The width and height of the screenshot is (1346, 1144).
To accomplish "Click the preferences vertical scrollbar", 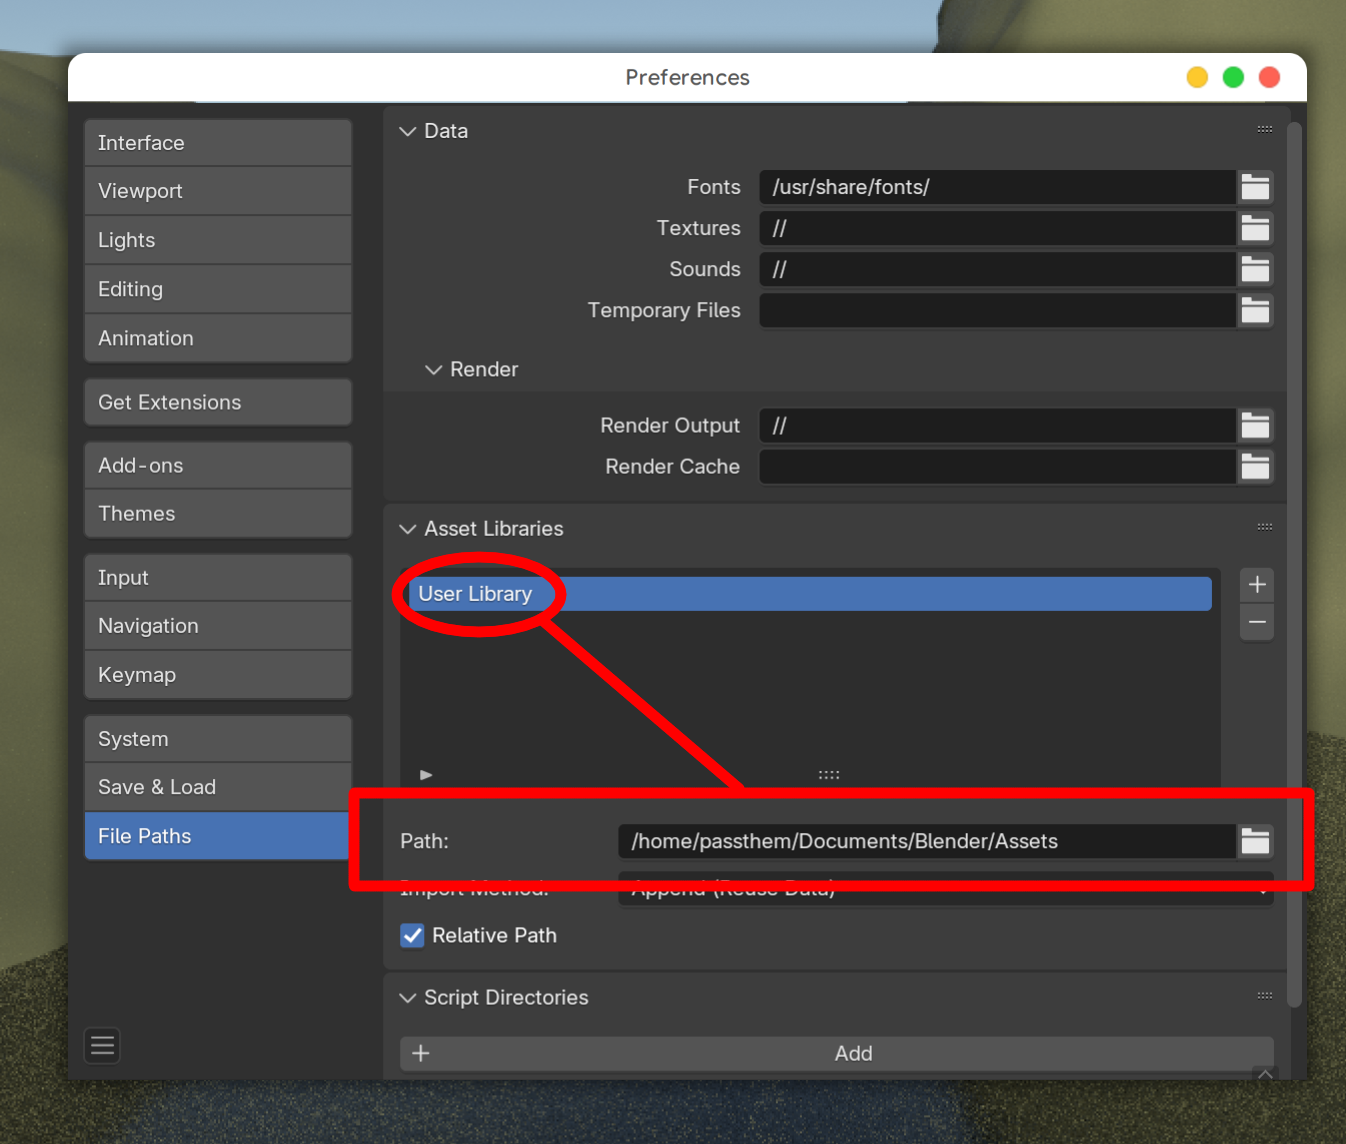I will coord(1294,565).
